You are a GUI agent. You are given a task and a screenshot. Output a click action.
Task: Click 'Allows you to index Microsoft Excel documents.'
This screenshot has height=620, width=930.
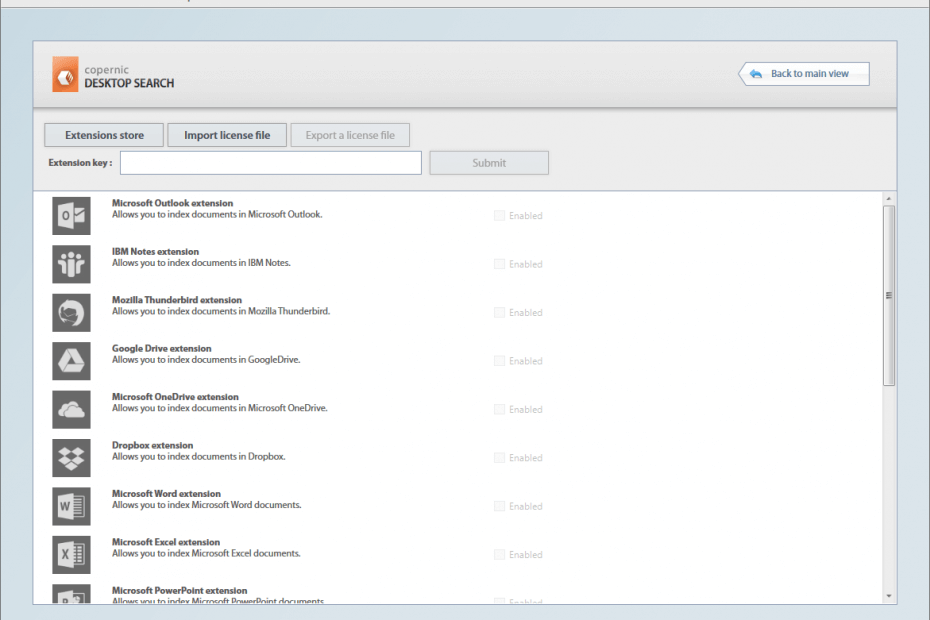tap(206, 554)
